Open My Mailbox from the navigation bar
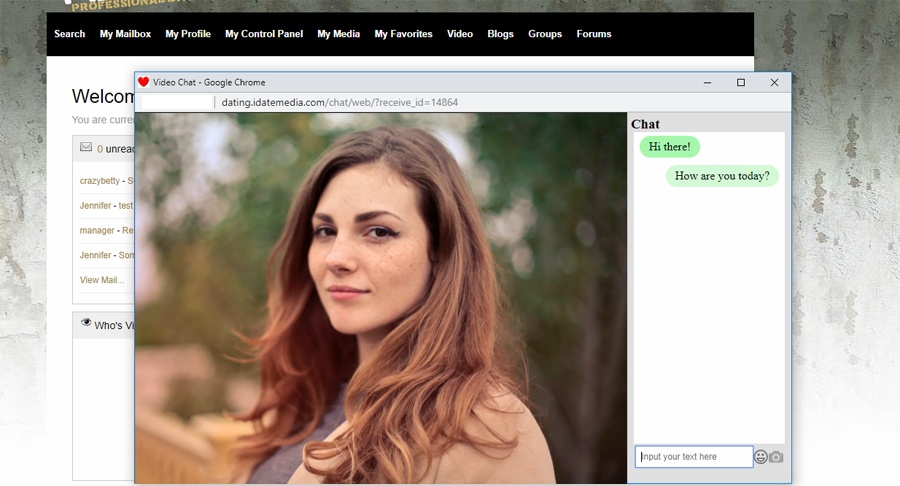The width and height of the screenshot is (900, 486). pyautogui.click(x=125, y=34)
